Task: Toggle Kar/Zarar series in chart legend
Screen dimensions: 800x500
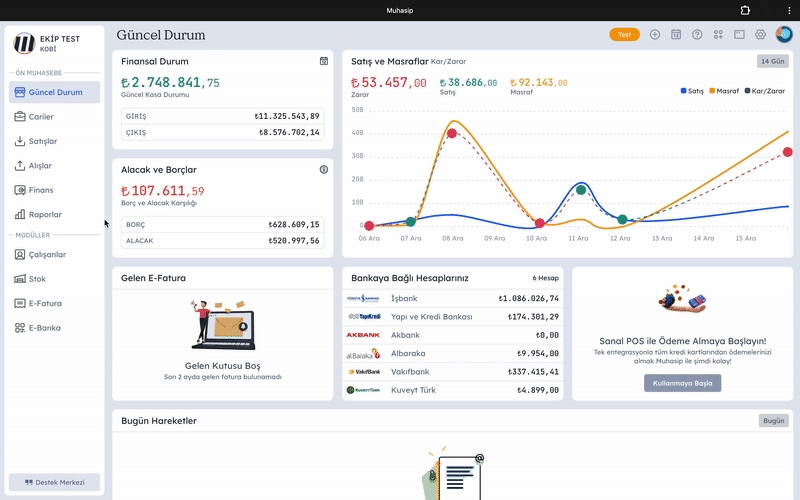Action: 766,91
